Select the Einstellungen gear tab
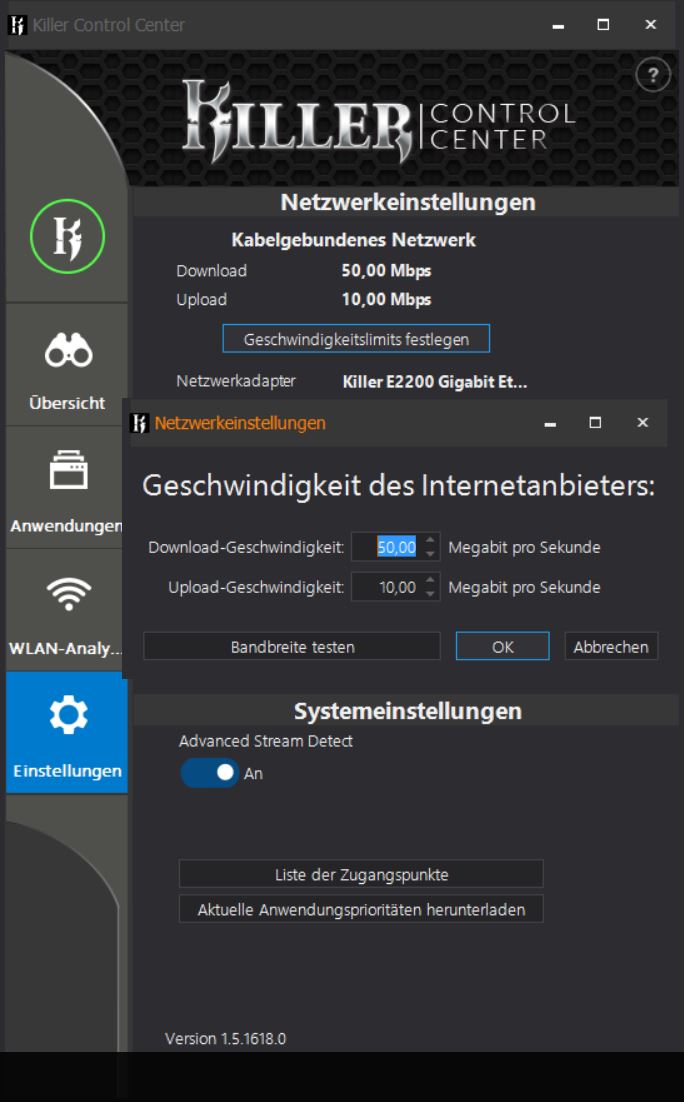 coord(67,732)
